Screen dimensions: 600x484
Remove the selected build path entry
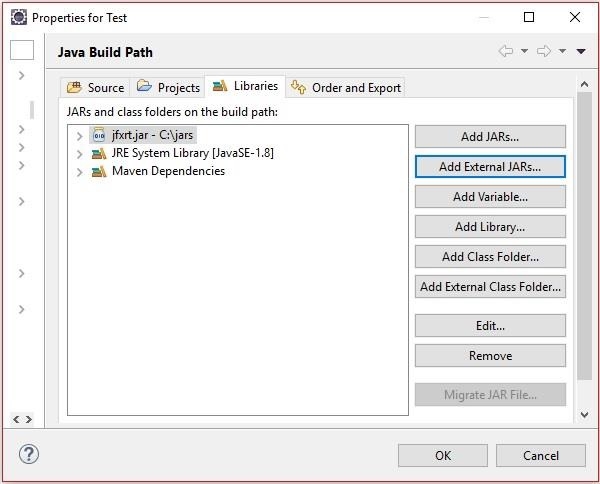pyautogui.click(x=490, y=356)
